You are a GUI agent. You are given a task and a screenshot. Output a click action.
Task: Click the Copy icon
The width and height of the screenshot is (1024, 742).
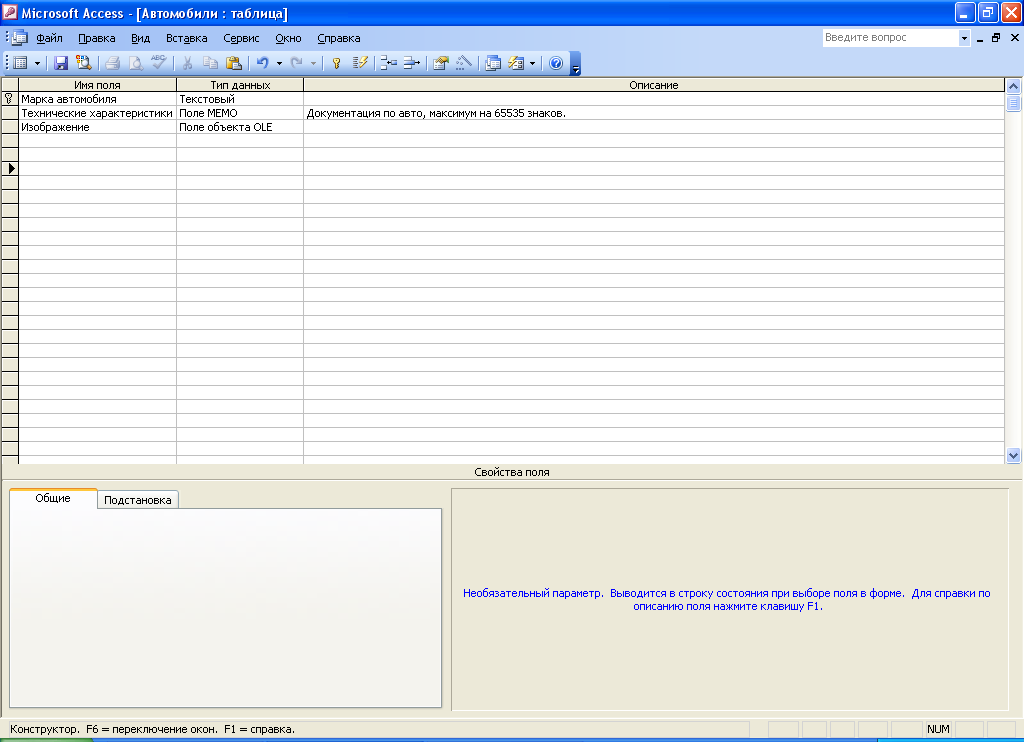[x=210, y=63]
